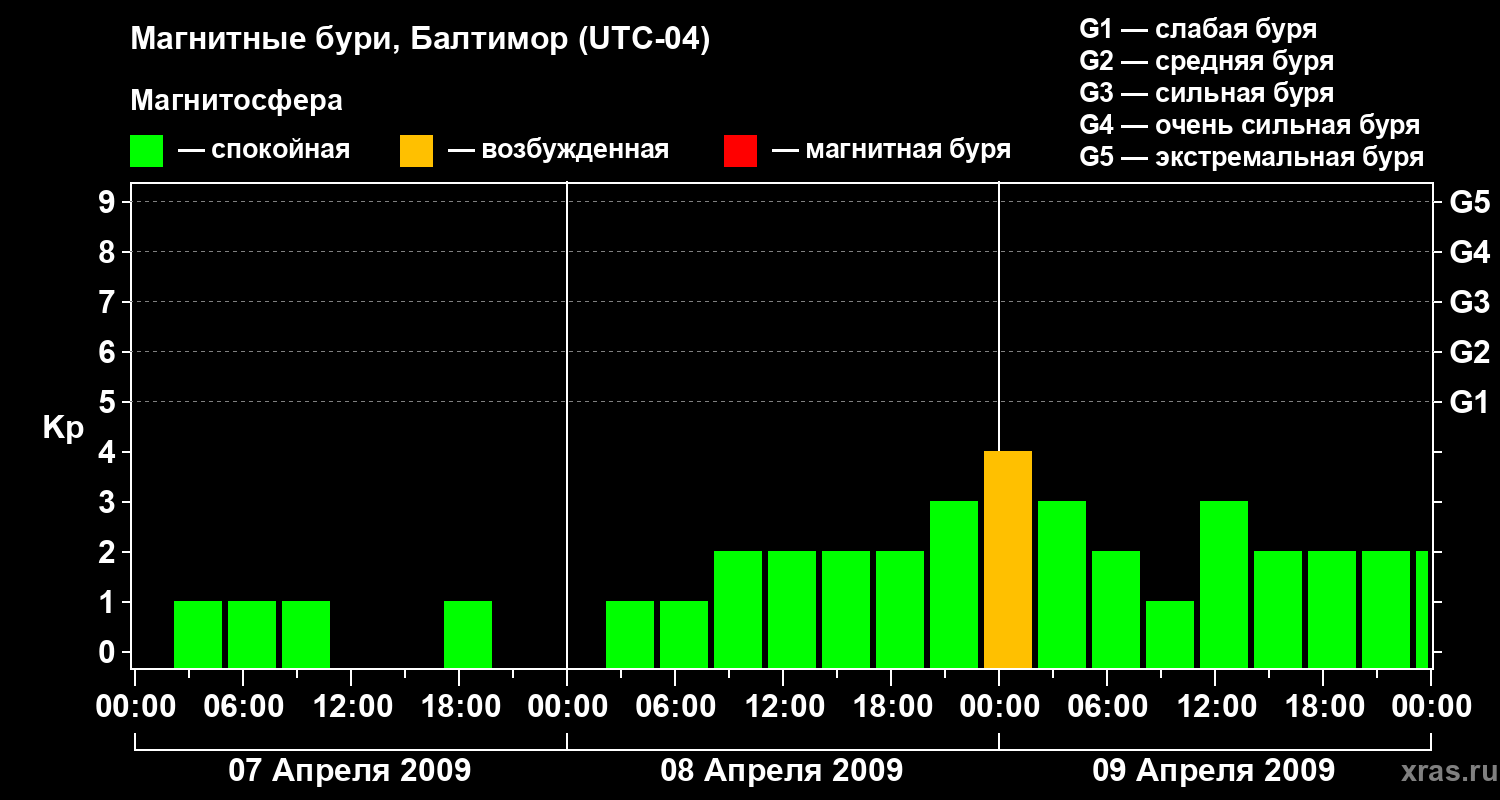The width and height of the screenshot is (1500, 800).
Task: Select the bar above 18:00 on 09 April
Action: click(x=1332, y=610)
